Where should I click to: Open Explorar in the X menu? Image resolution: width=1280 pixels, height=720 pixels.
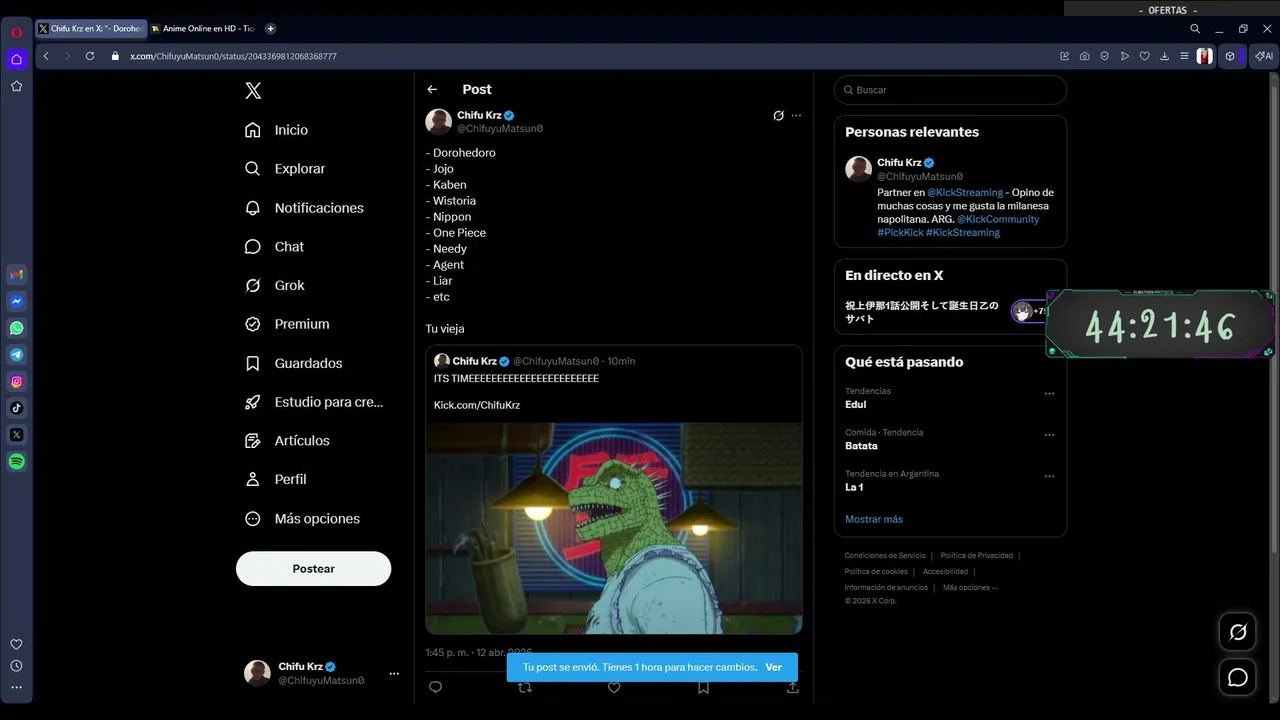285,169
